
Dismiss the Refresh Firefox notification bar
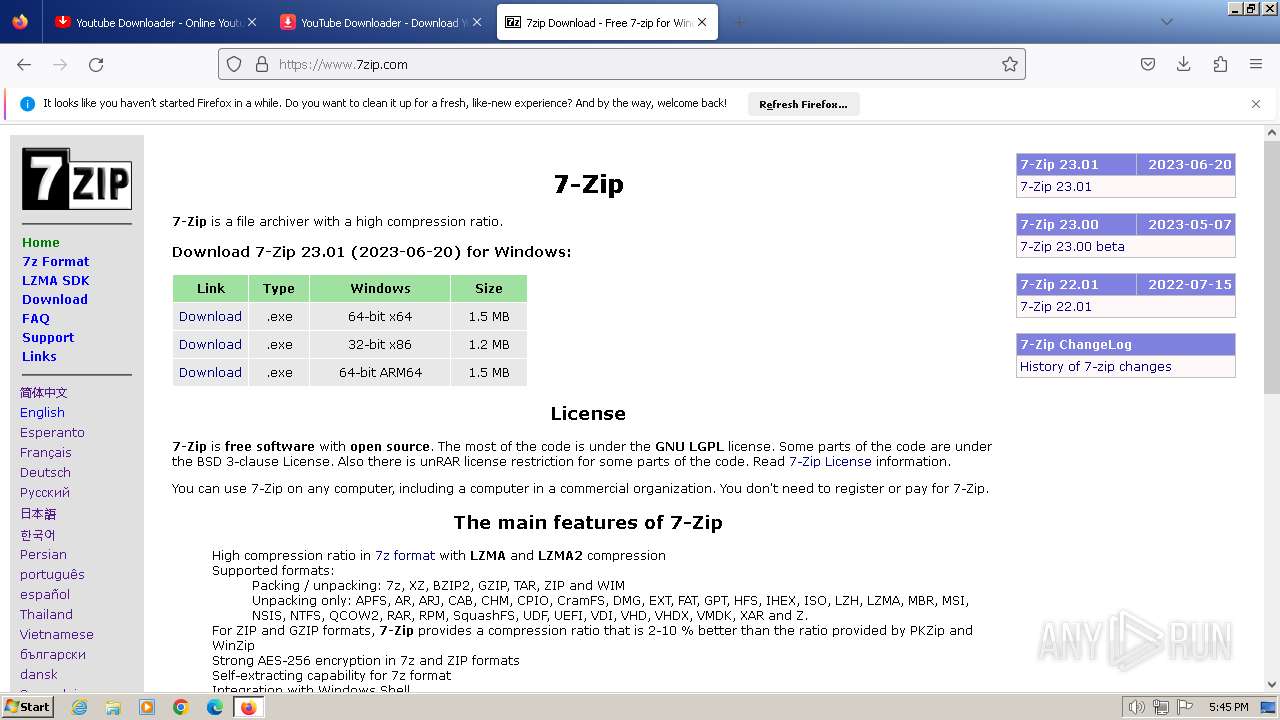coord(1256,104)
